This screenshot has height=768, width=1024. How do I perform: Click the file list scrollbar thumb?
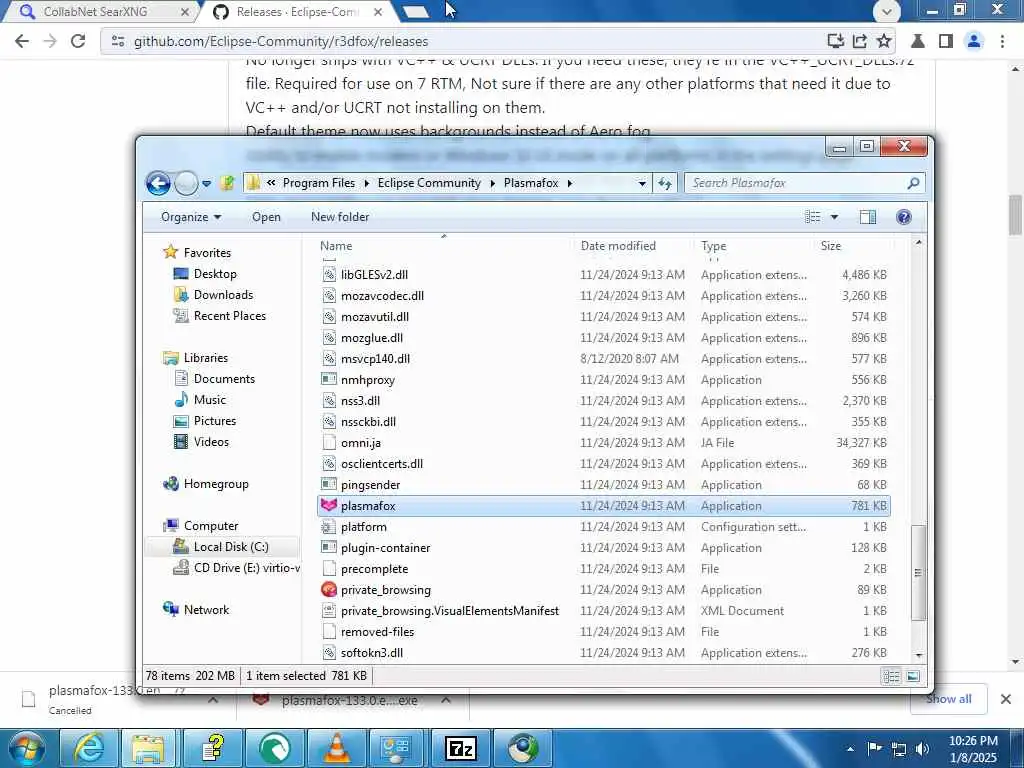click(x=918, y=572)
